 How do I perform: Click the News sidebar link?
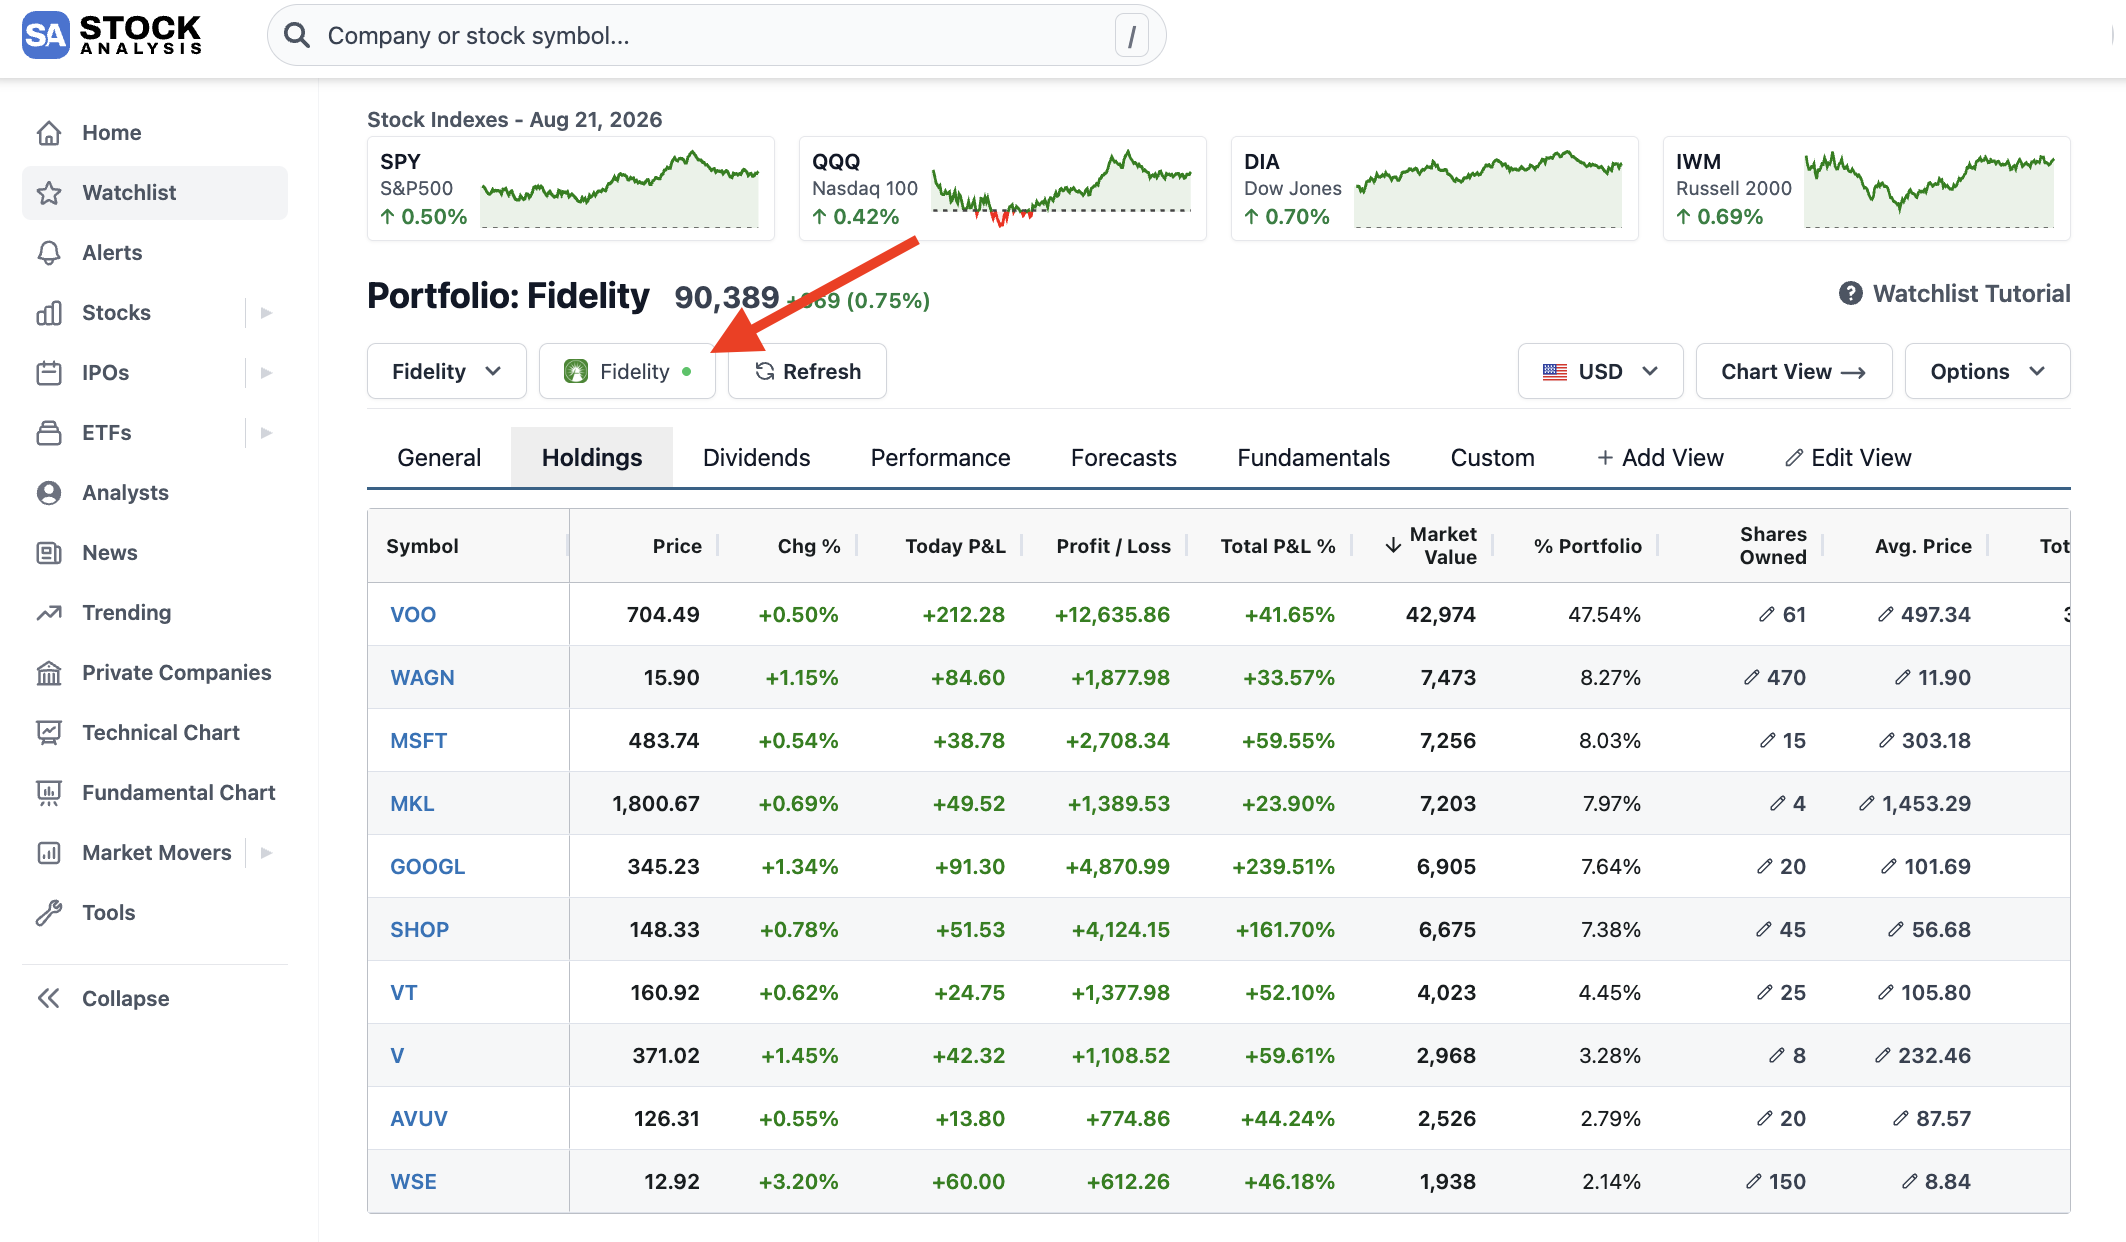tap(155, 553)
